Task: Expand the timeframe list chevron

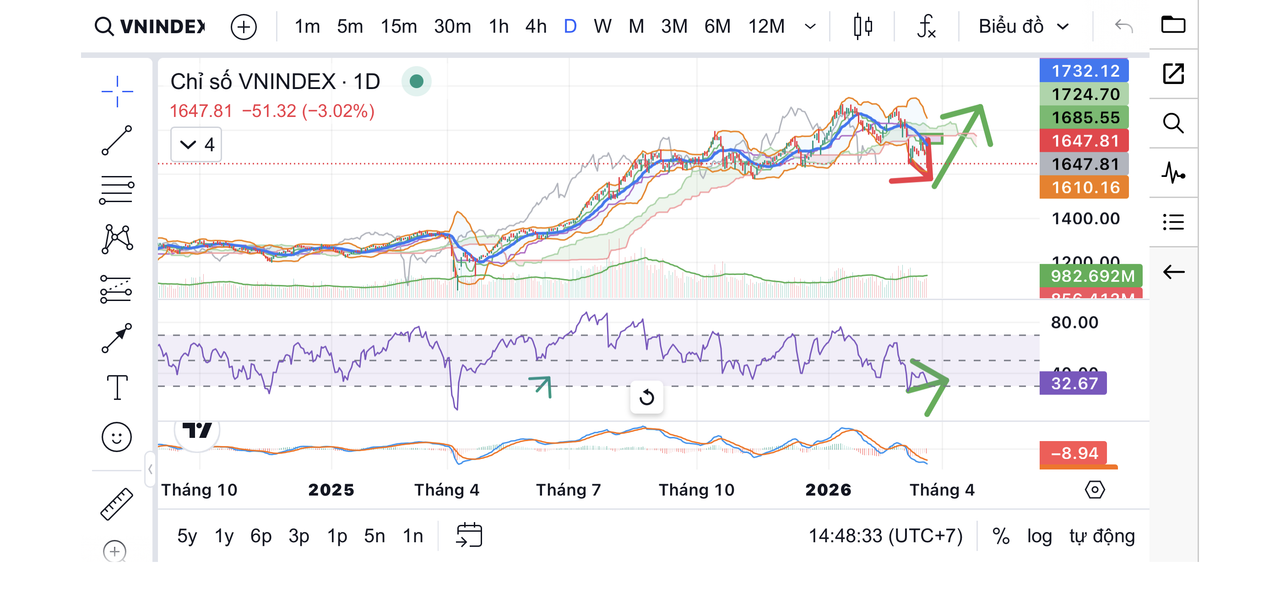Action: [810, 27]
